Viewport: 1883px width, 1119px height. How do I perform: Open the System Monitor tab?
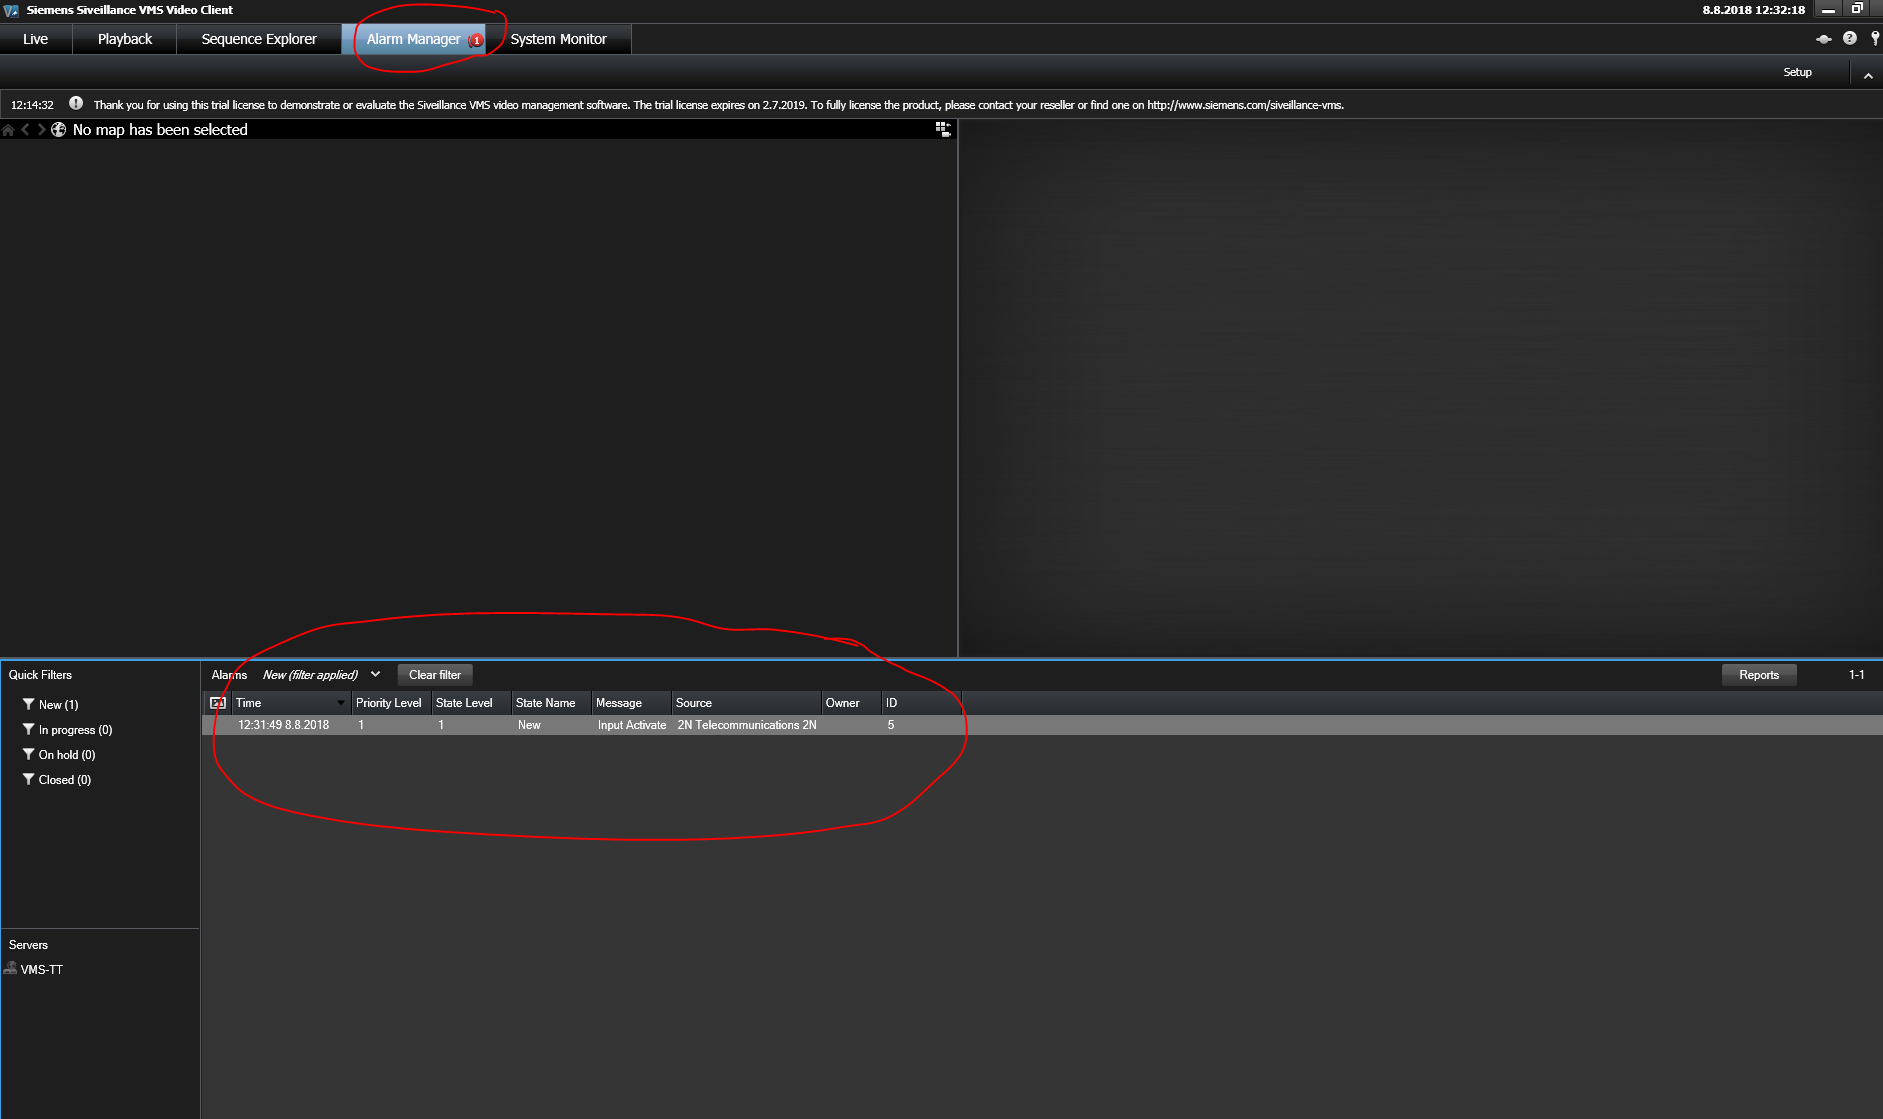click(558, 39)
